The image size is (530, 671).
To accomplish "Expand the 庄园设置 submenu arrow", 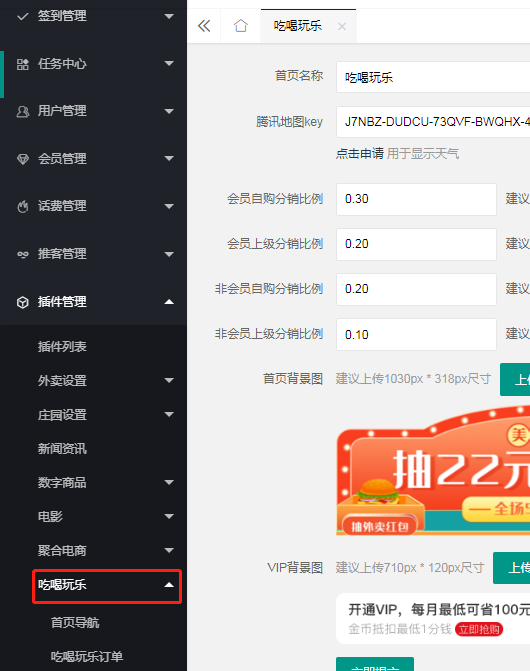I will (x=169, y=414).
